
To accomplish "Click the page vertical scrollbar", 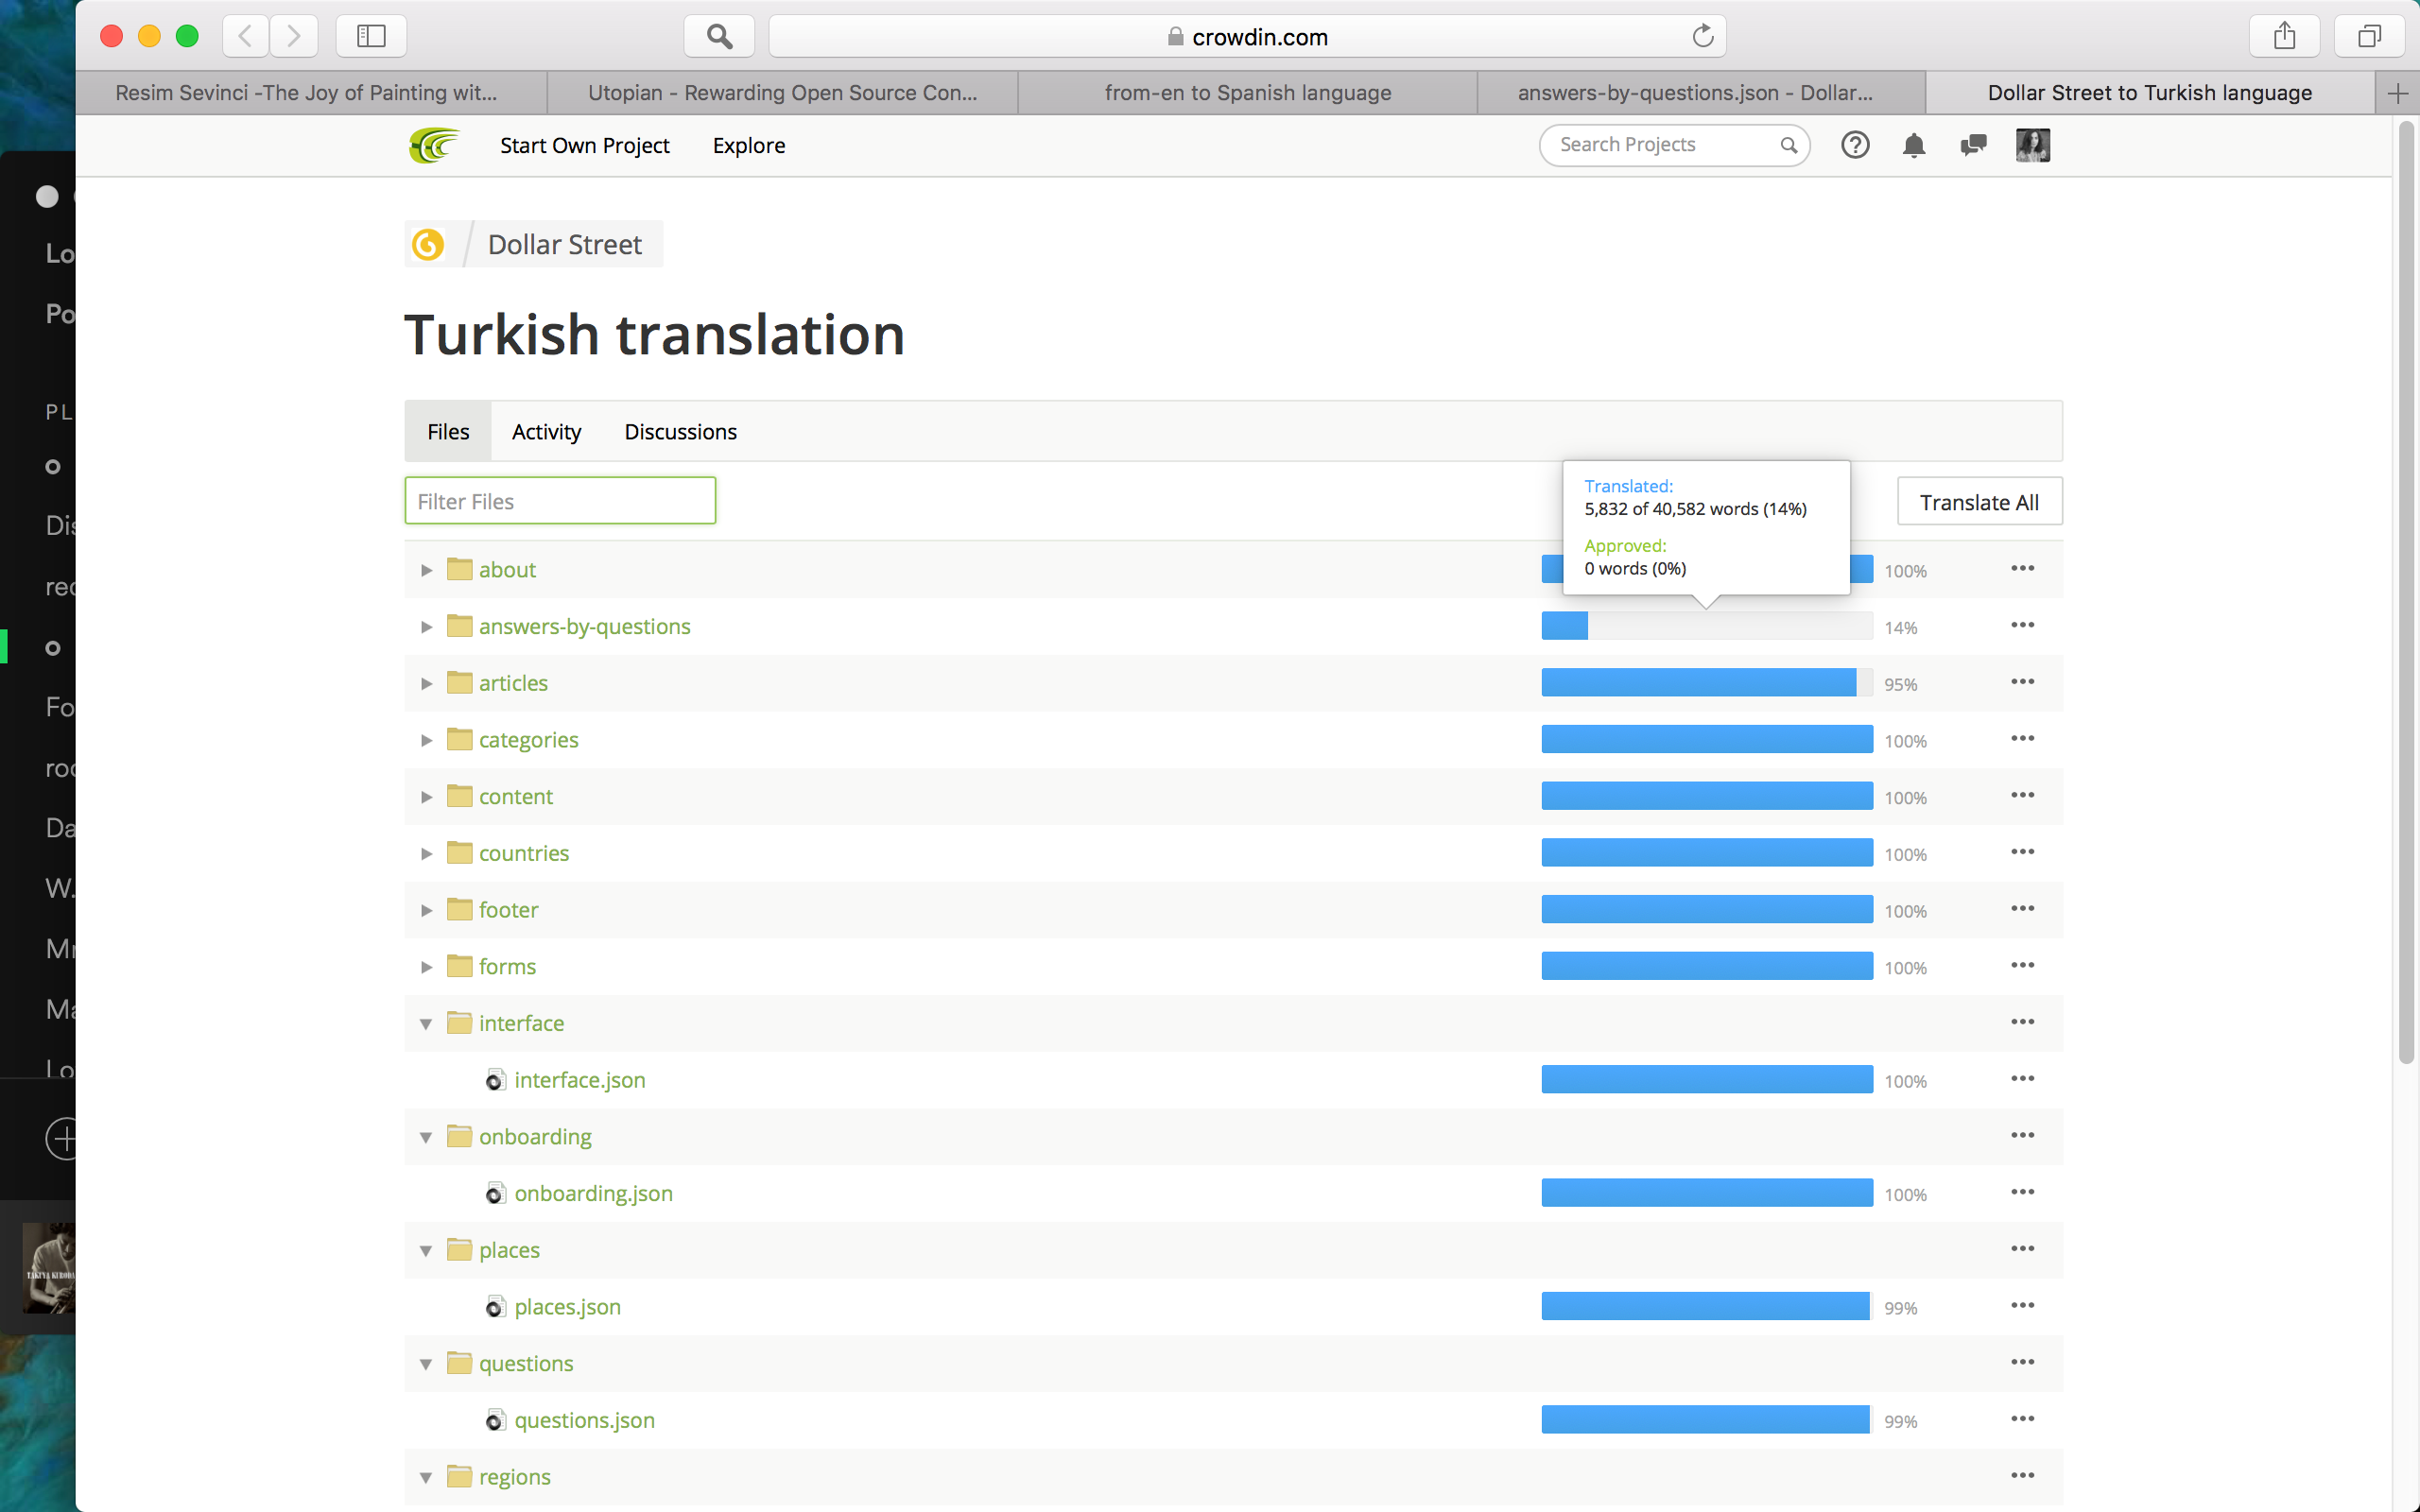I will tap(2406, 595).
